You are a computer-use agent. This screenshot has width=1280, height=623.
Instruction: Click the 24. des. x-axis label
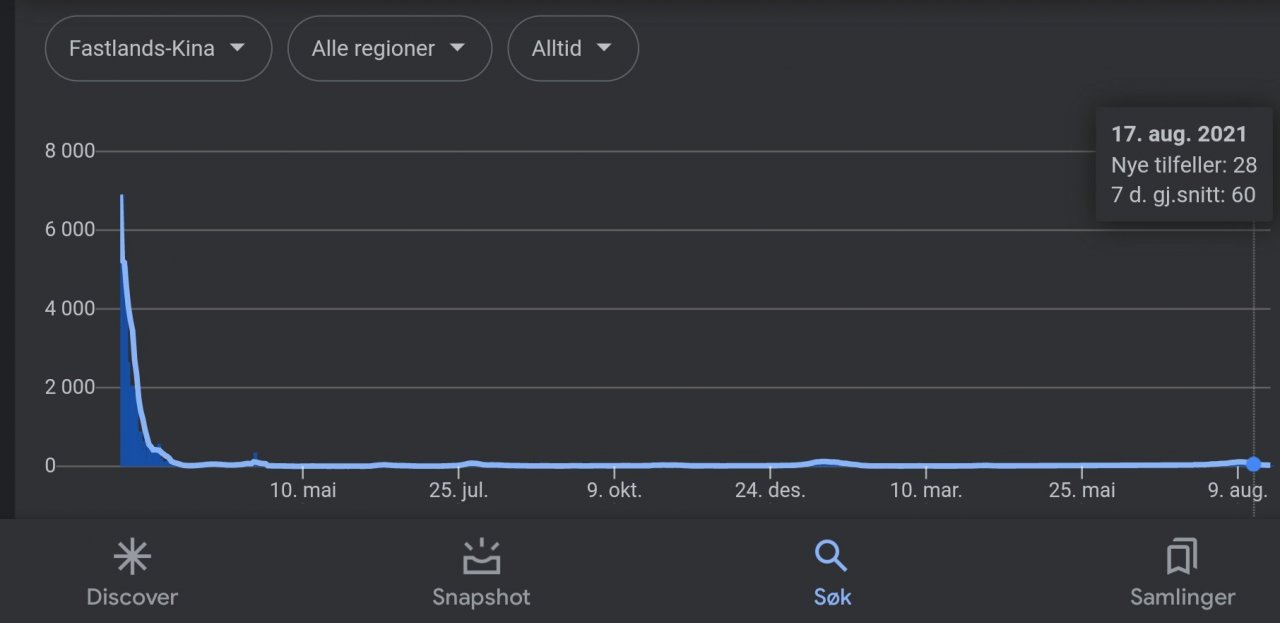pos(771,491)
